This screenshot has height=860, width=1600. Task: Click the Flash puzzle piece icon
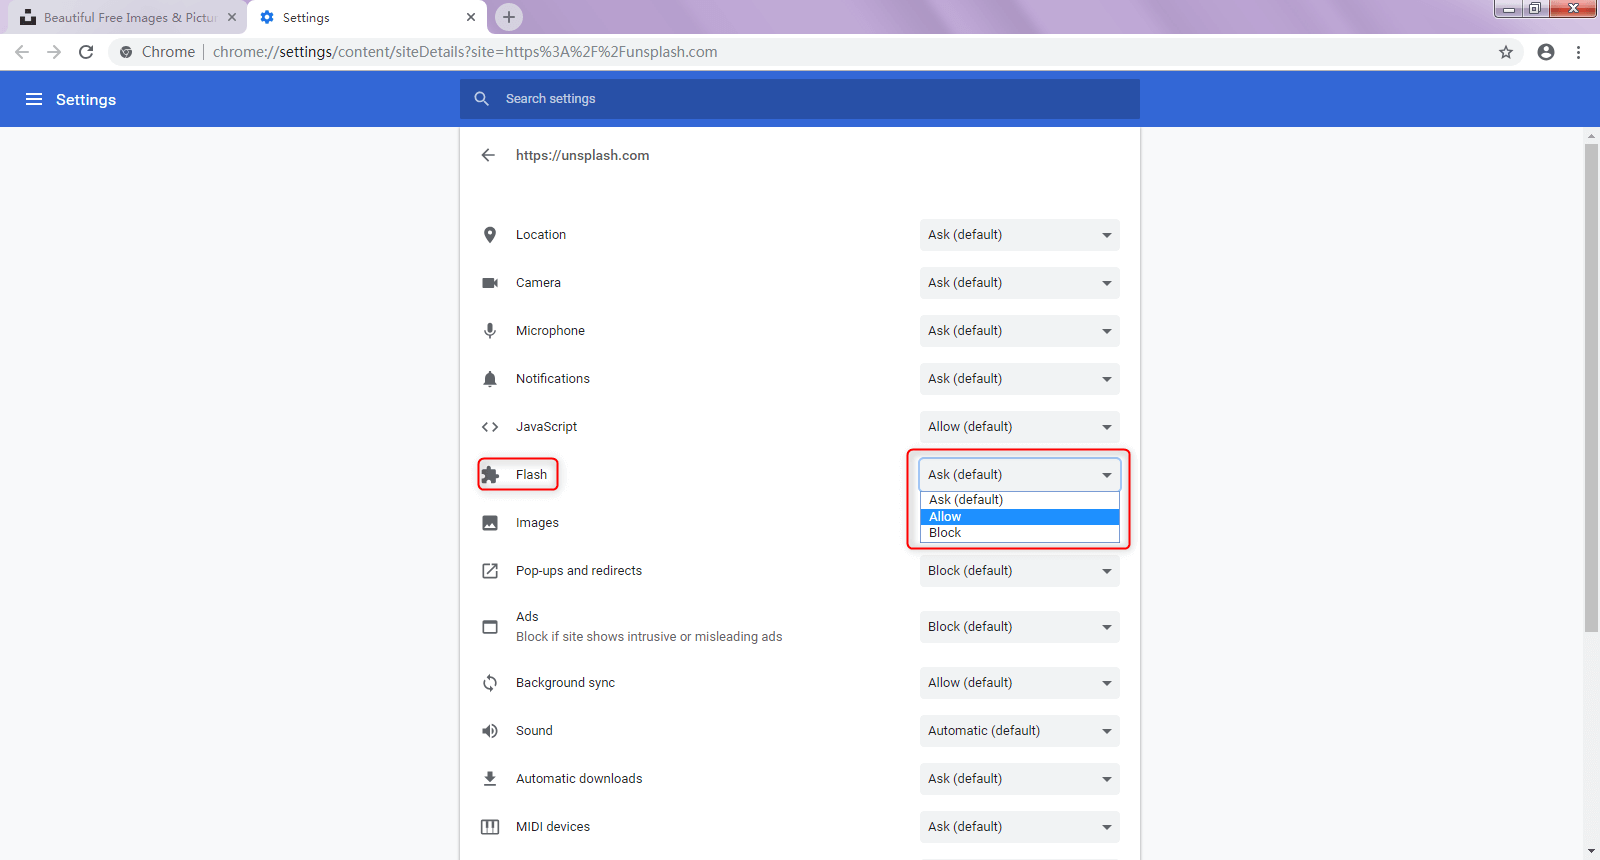(x=490, y=475)
